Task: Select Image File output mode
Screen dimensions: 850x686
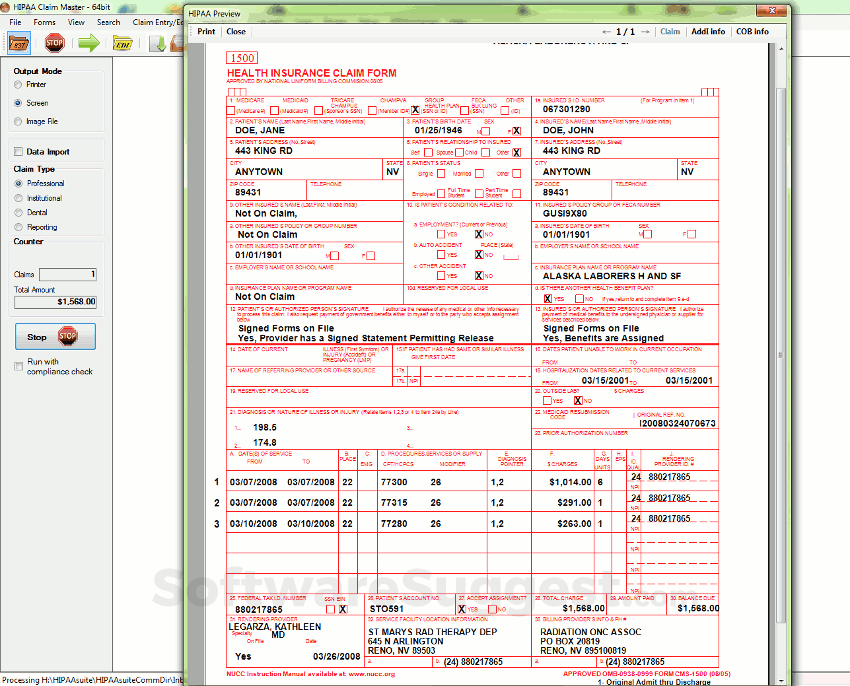Action: point(18,121)
